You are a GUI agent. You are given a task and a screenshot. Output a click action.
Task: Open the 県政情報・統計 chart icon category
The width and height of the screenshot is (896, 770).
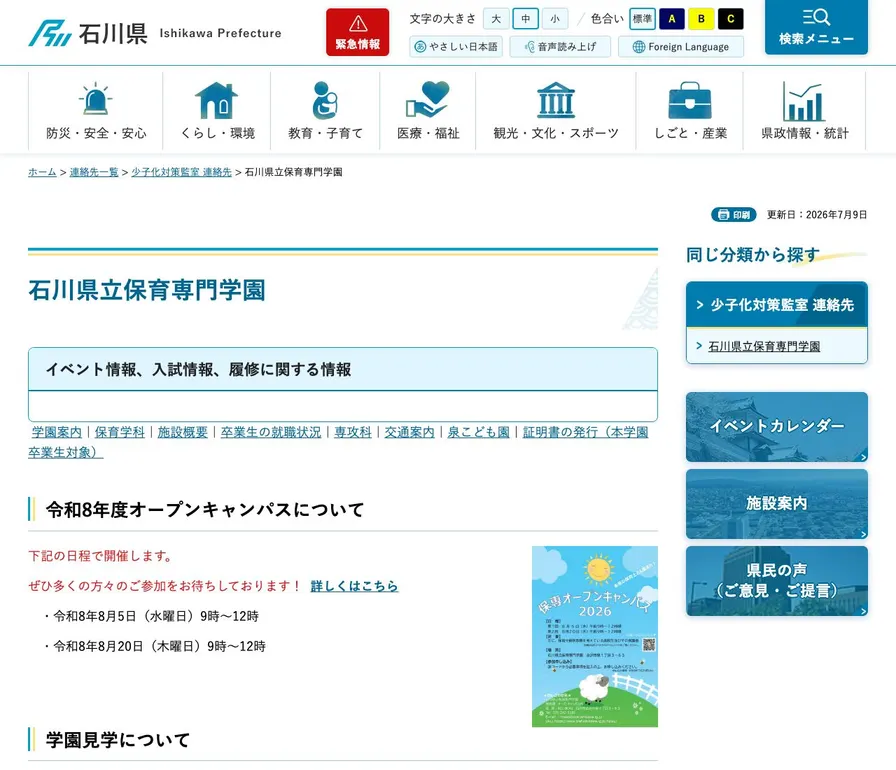click(x=805, y=111)
